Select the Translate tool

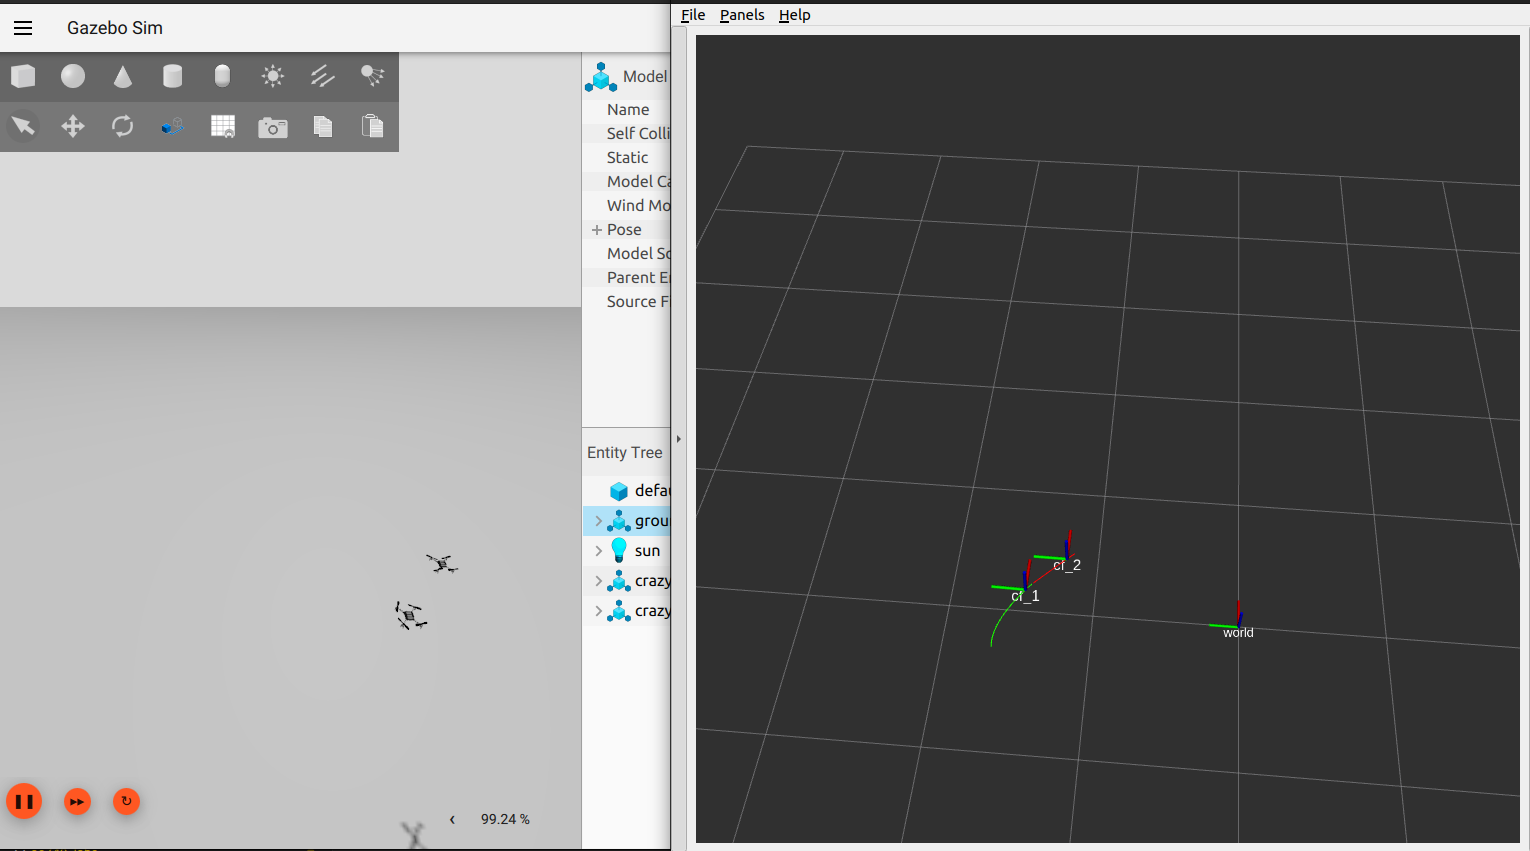(x=72, y=125)
